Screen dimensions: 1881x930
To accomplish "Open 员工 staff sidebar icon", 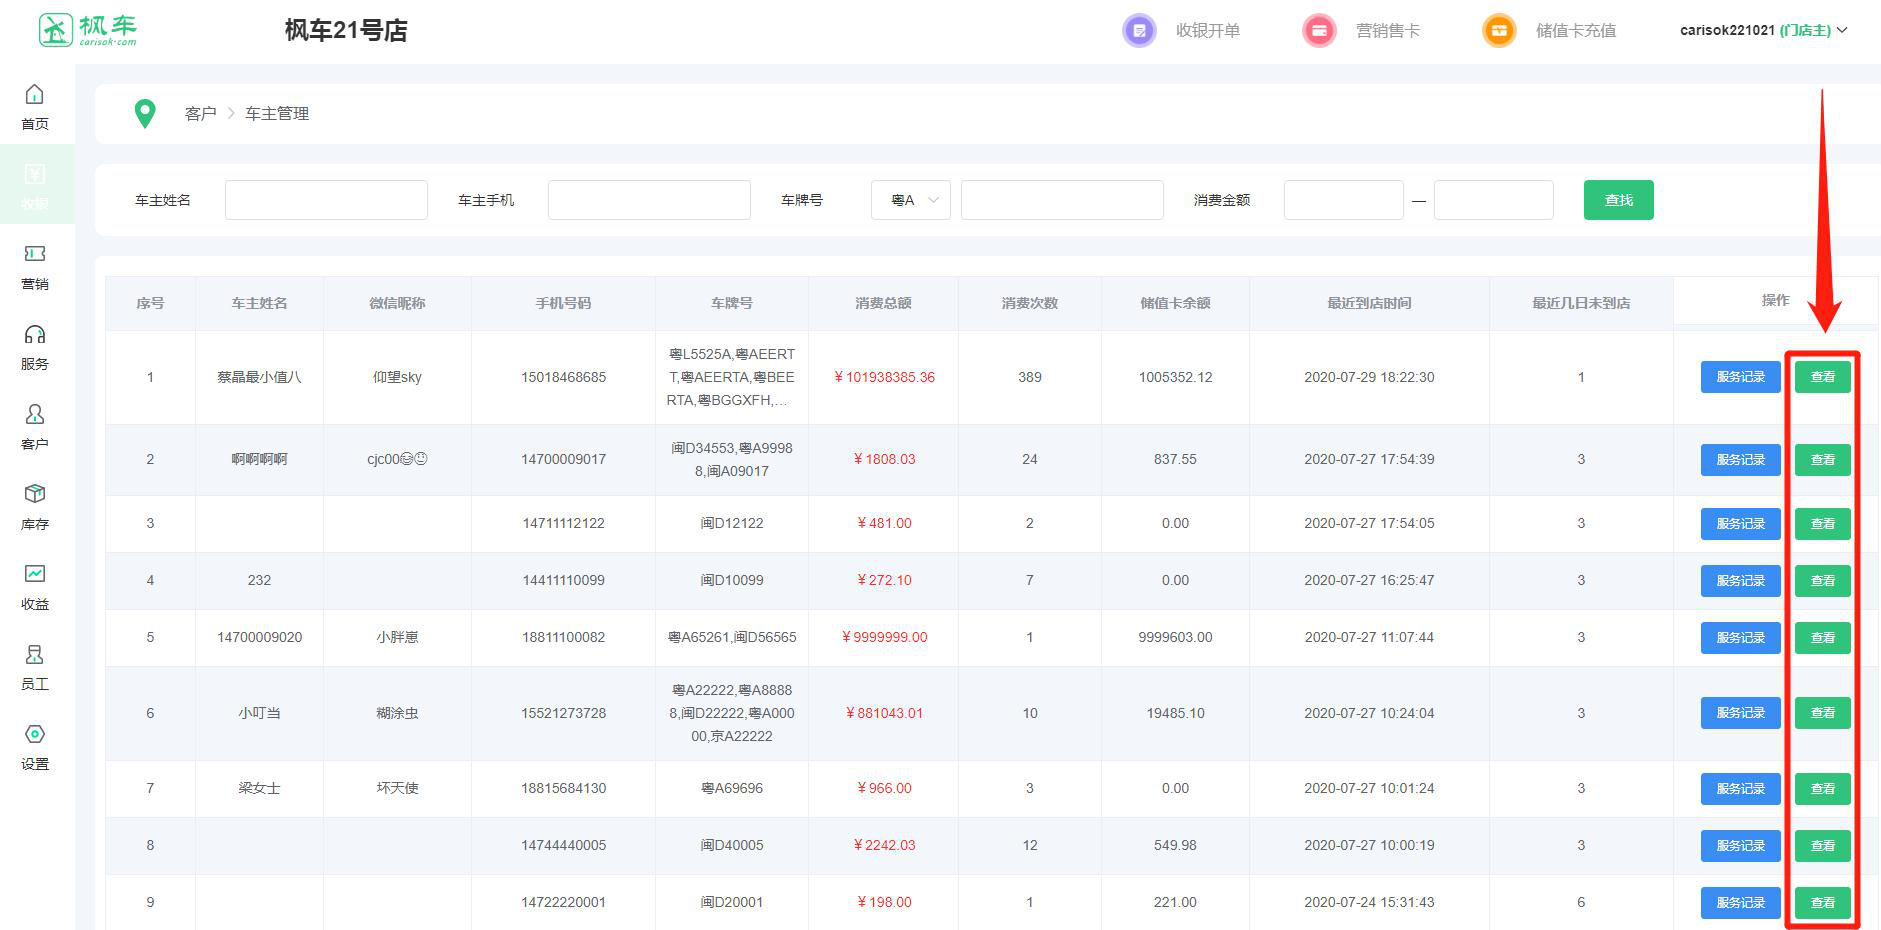I will click(35, 654).
